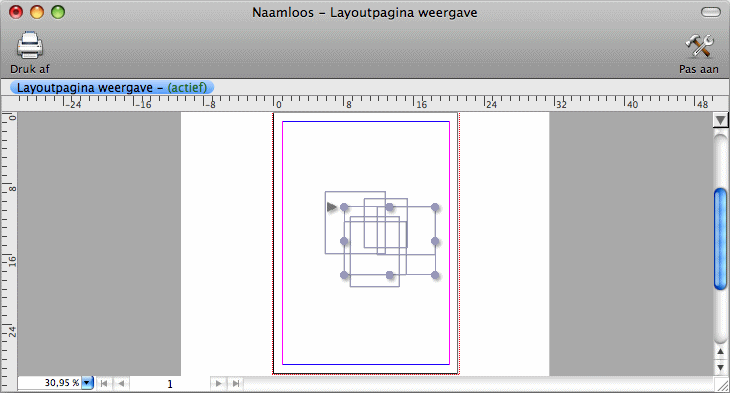Go to the previous page
This screenshot has width=730, height=393.
click(121, 384)
